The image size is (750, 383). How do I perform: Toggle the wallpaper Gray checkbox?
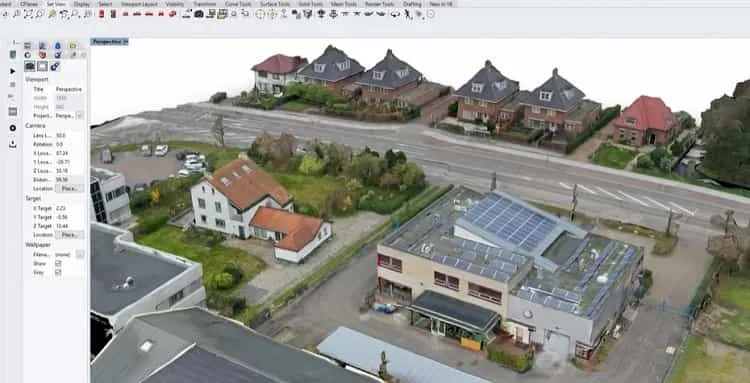(58, 272)
